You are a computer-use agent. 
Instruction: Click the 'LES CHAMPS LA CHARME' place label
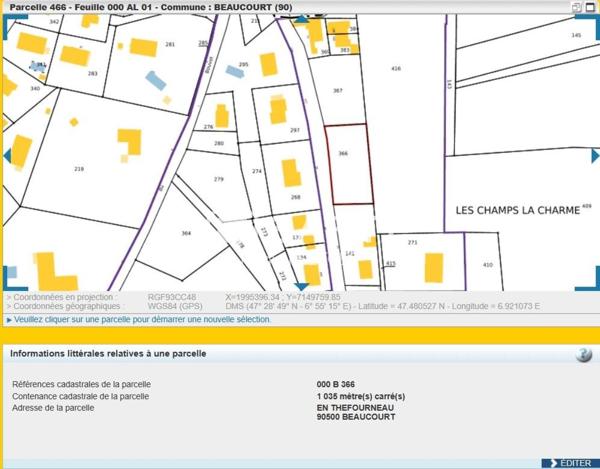[x=518, y=210]
